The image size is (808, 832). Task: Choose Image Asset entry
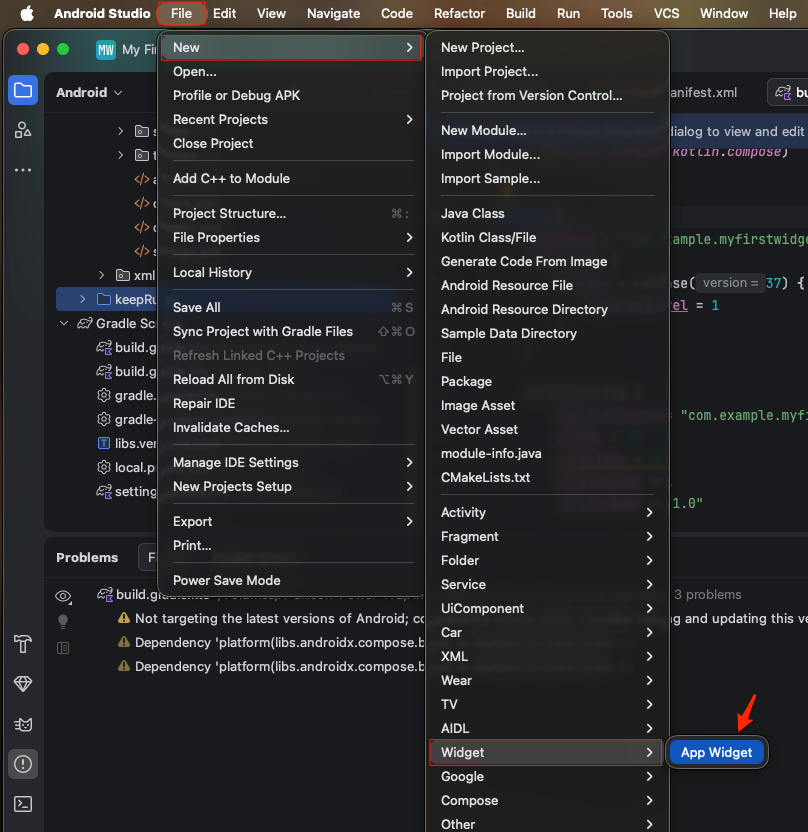pyautogui.click(x=546, y=405)
